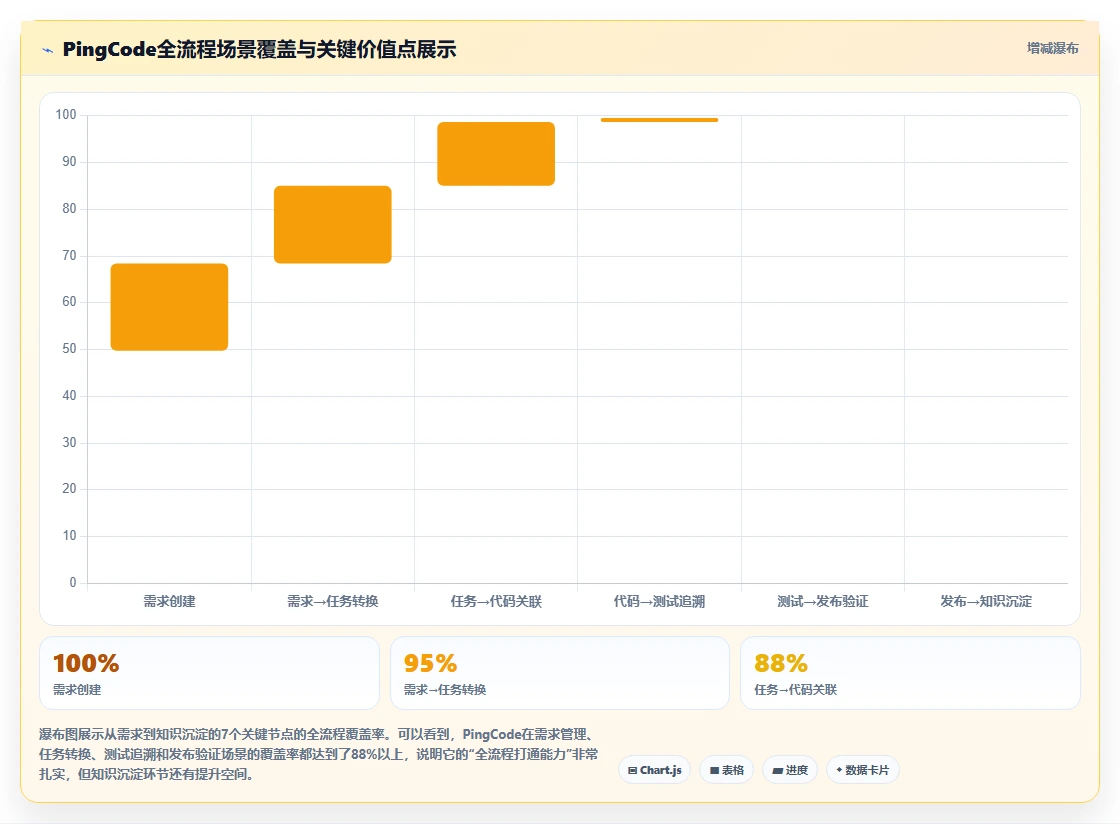1120x824 pixels.
Task: Click the 95% value in second card
Action: 430,663
